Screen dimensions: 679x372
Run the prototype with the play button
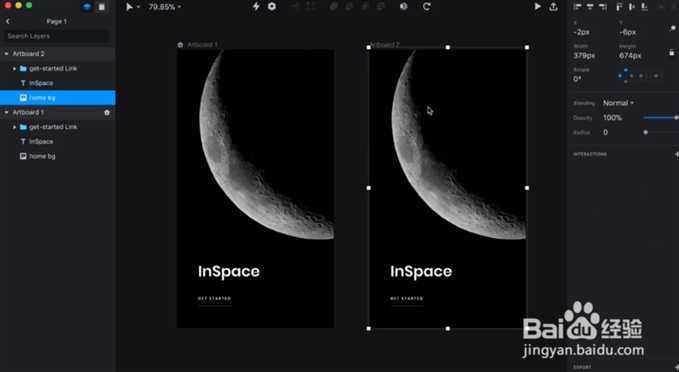(537, 6)
